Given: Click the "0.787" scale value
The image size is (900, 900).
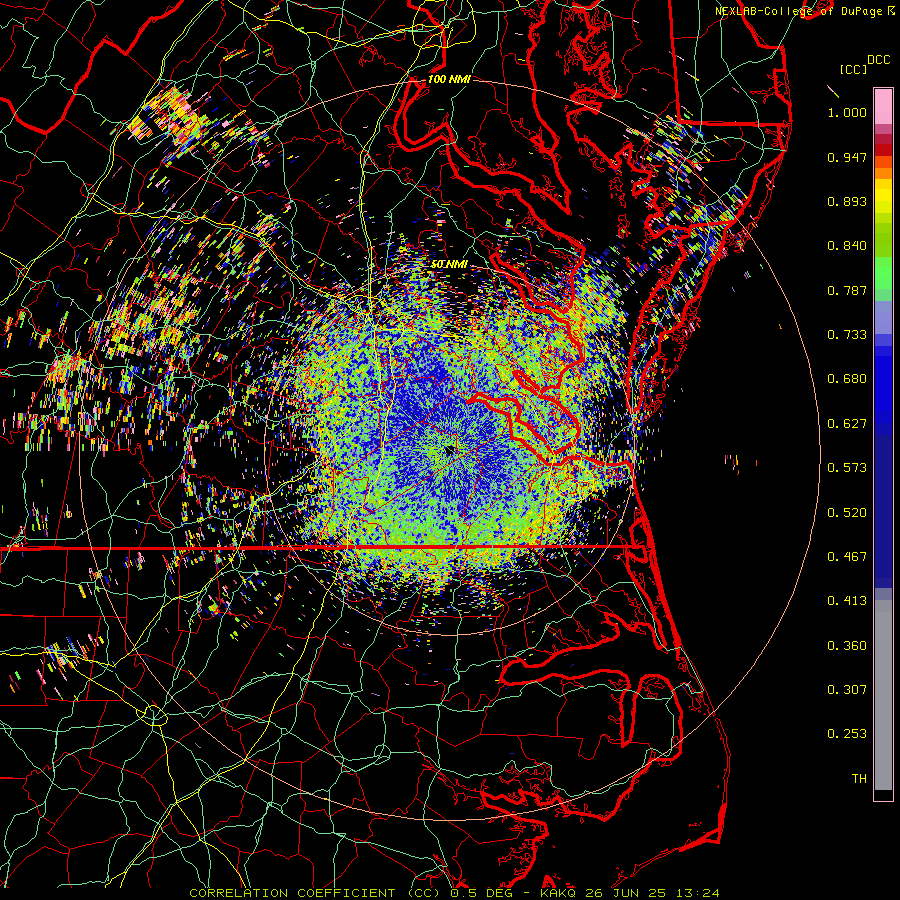Looking at the screenshot, I should pyautogui.click(x=847, y=290).
